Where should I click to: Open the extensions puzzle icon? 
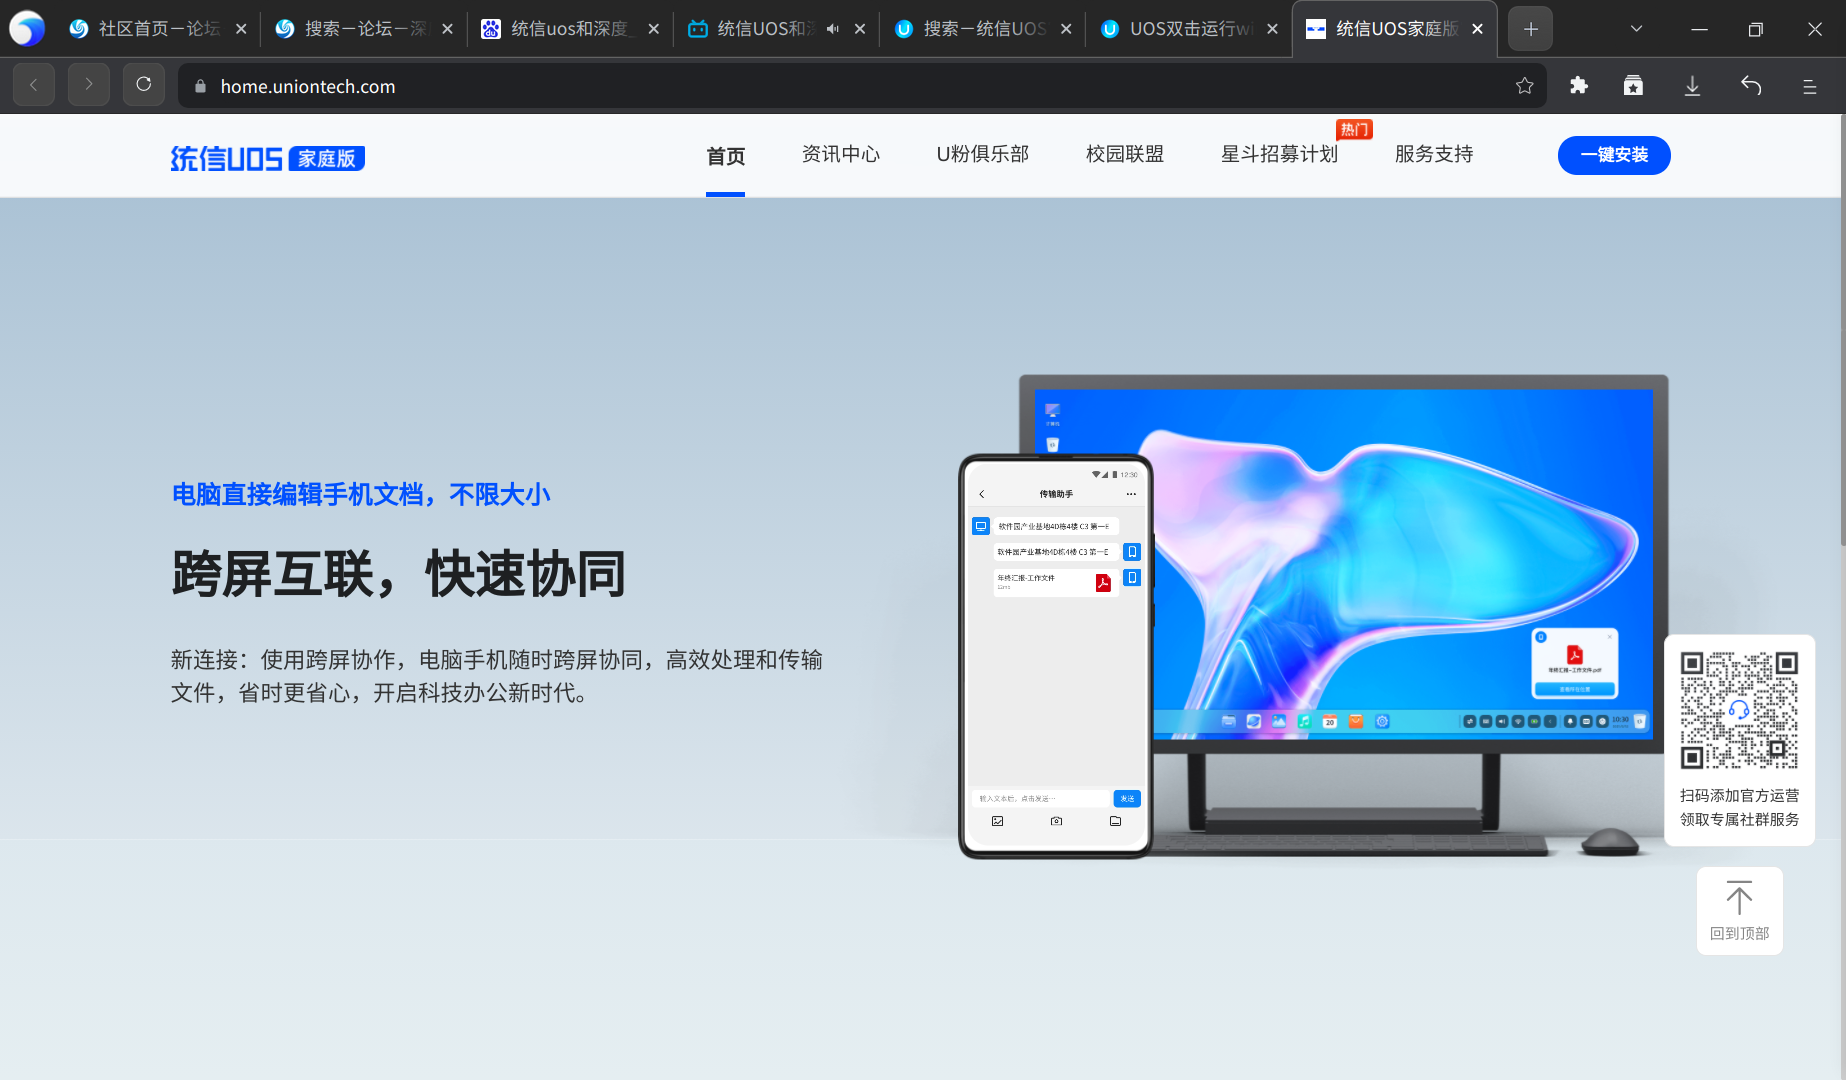pos(1579,86)
